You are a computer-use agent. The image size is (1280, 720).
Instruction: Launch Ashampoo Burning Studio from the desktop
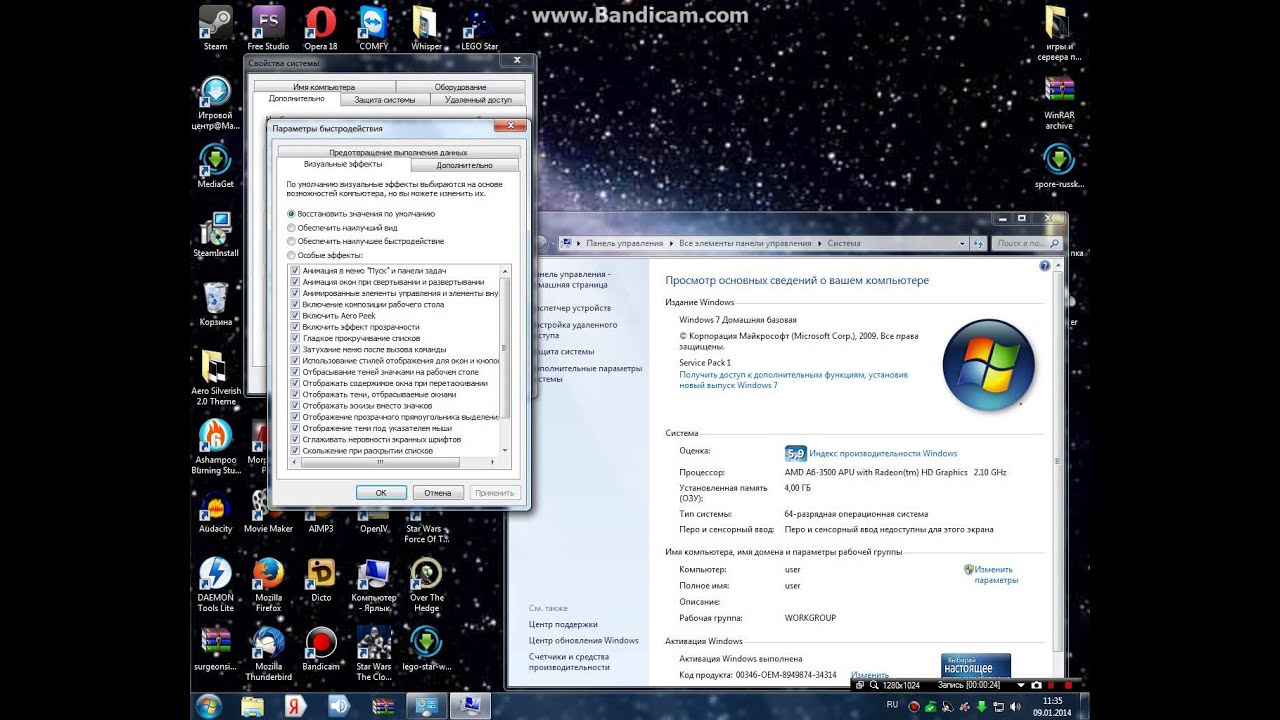[x=215, y=444]
